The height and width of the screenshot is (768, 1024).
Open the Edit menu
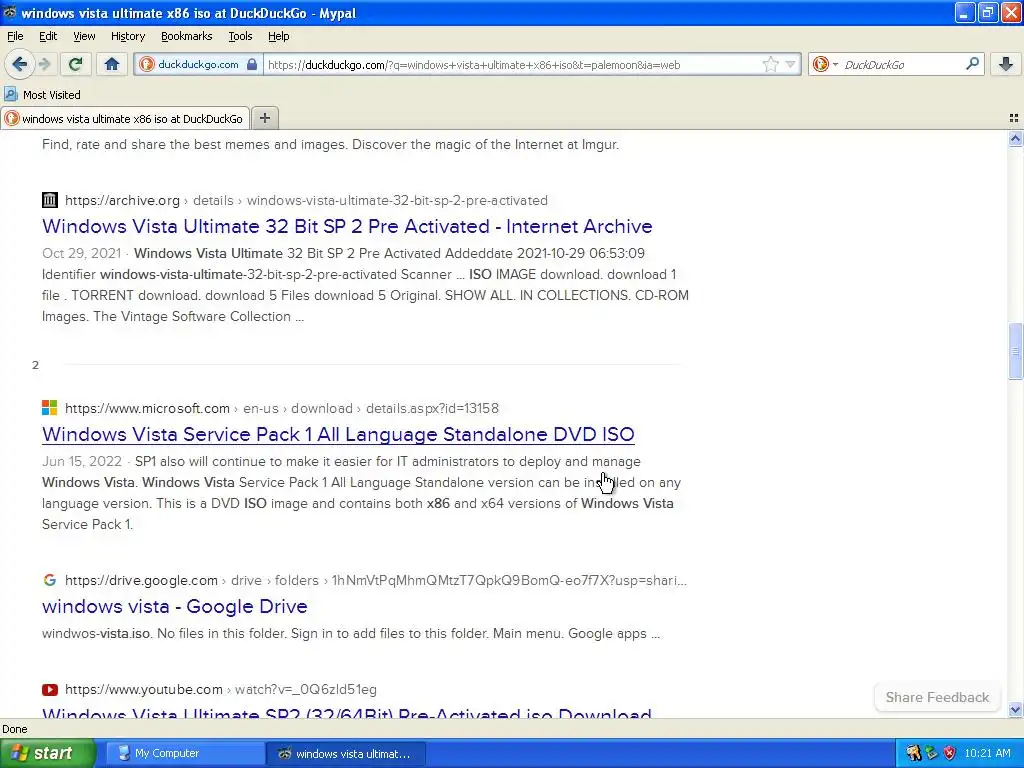[48, 36]
